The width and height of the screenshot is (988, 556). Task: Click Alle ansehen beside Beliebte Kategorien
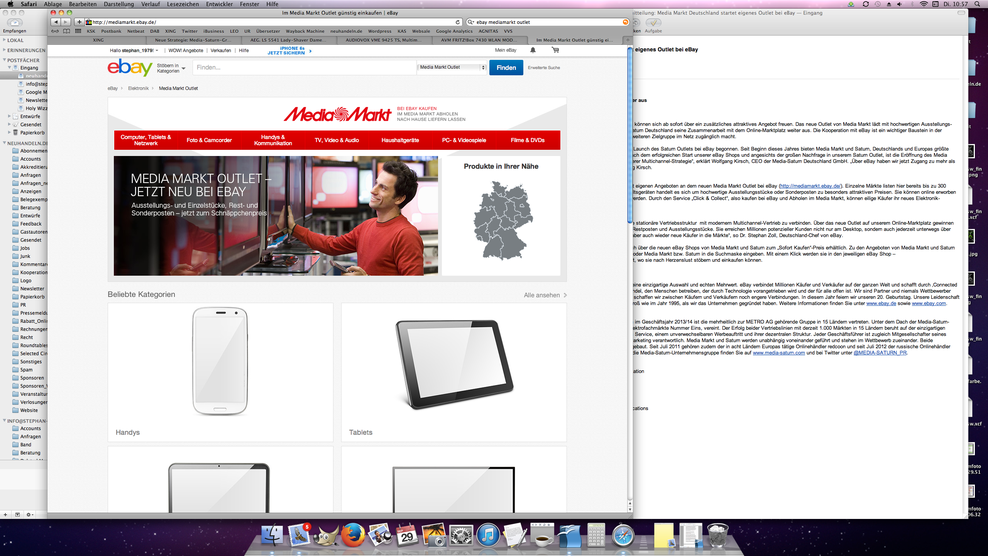[x=545, y=295]
